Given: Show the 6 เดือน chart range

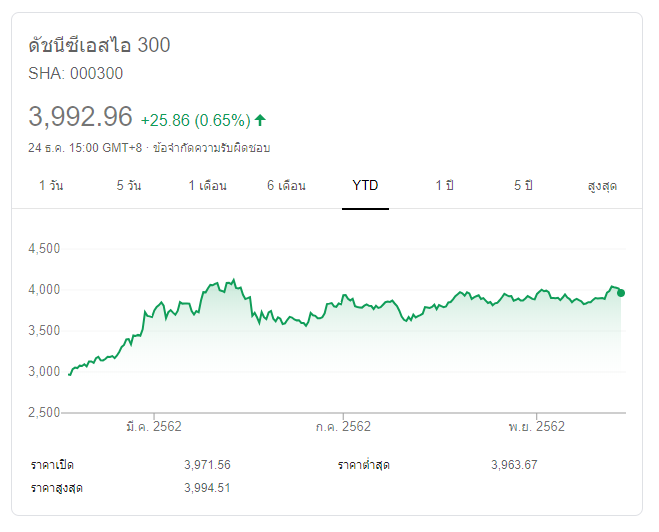Looking at the screenshot, I should (286, 186).
